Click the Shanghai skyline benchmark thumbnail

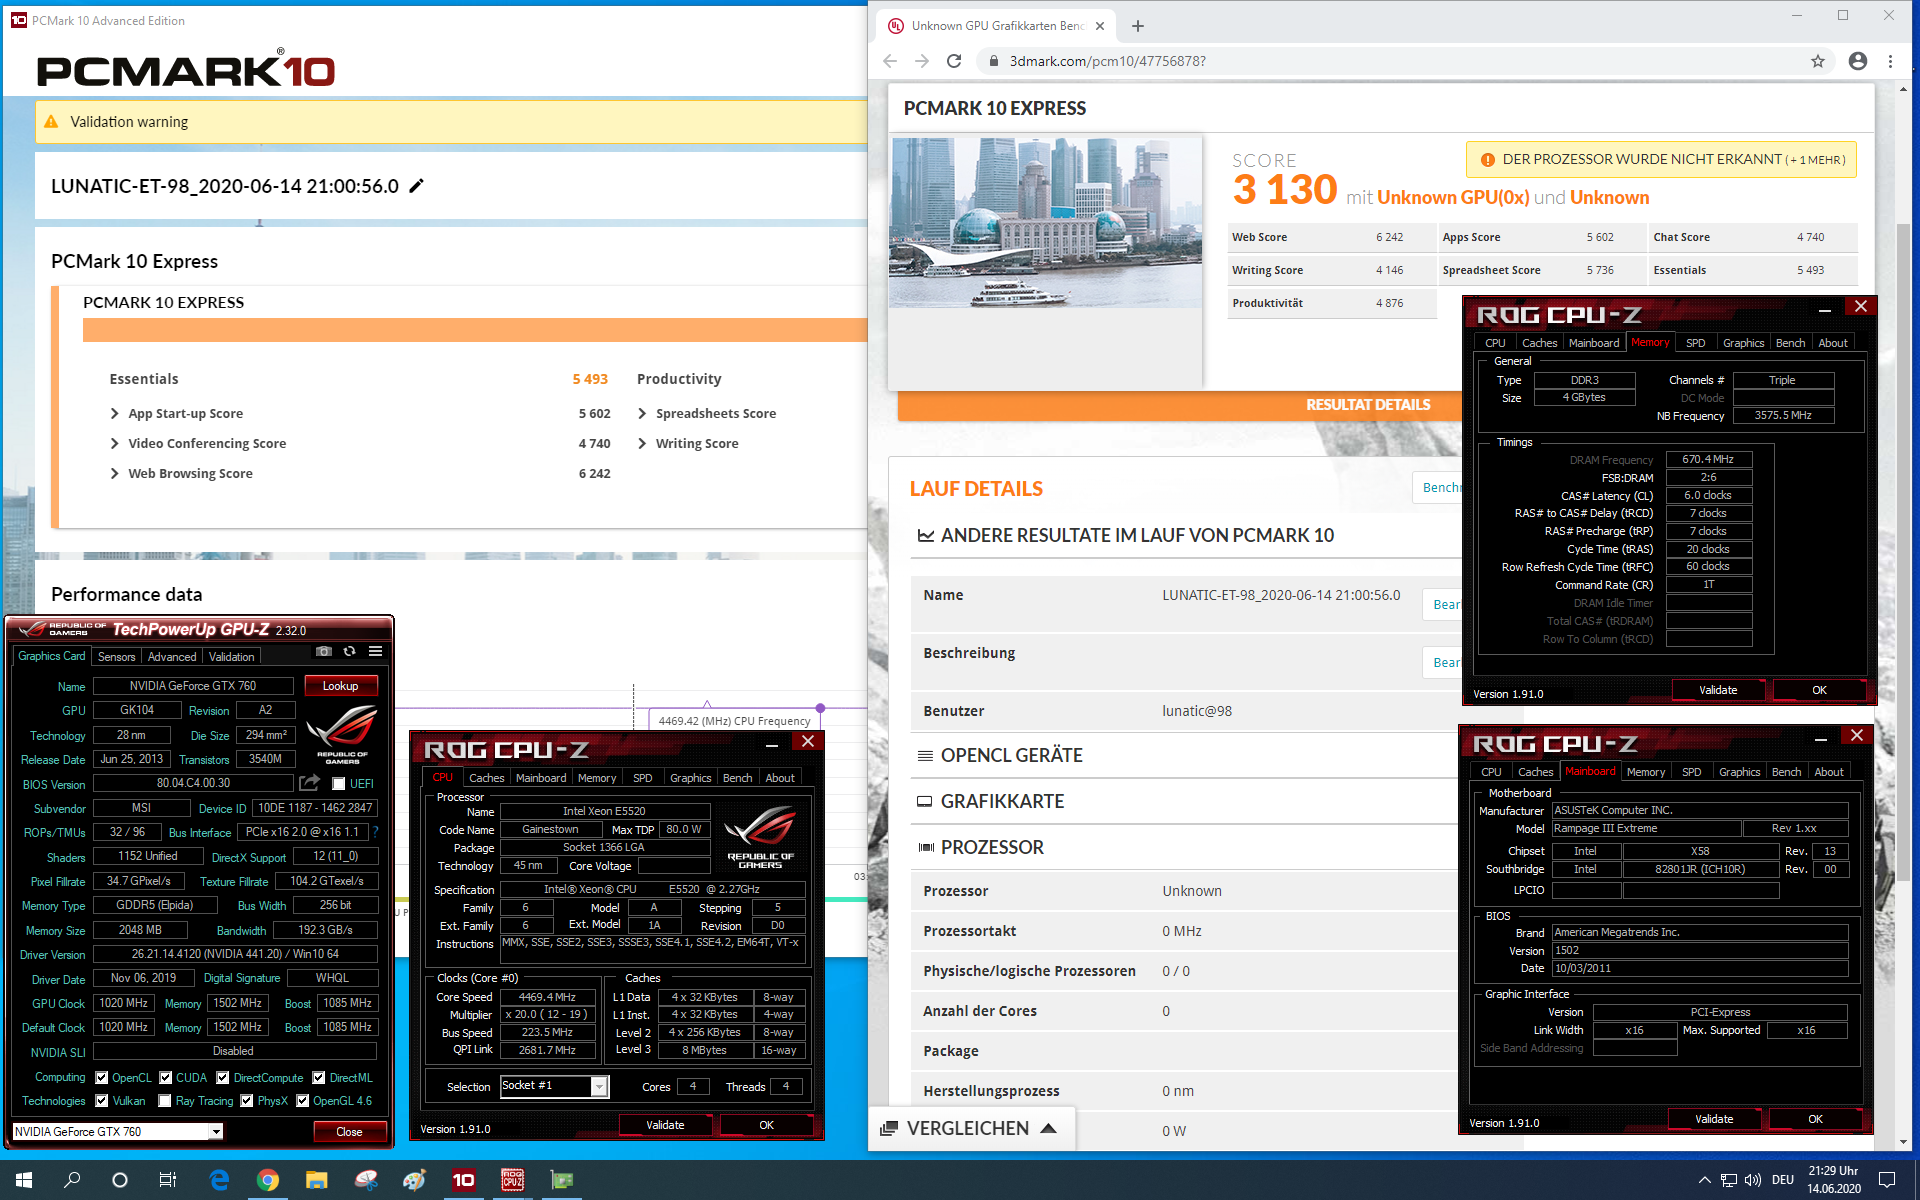[1045, 222]
